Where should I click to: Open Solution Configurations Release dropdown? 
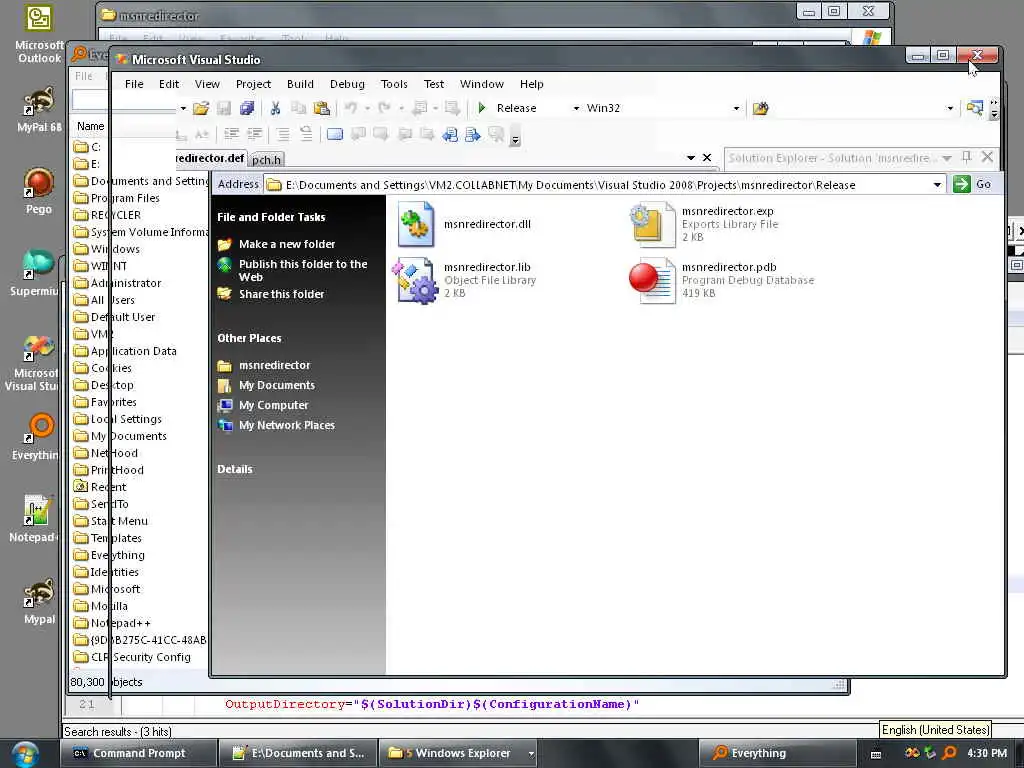point(576,108)
